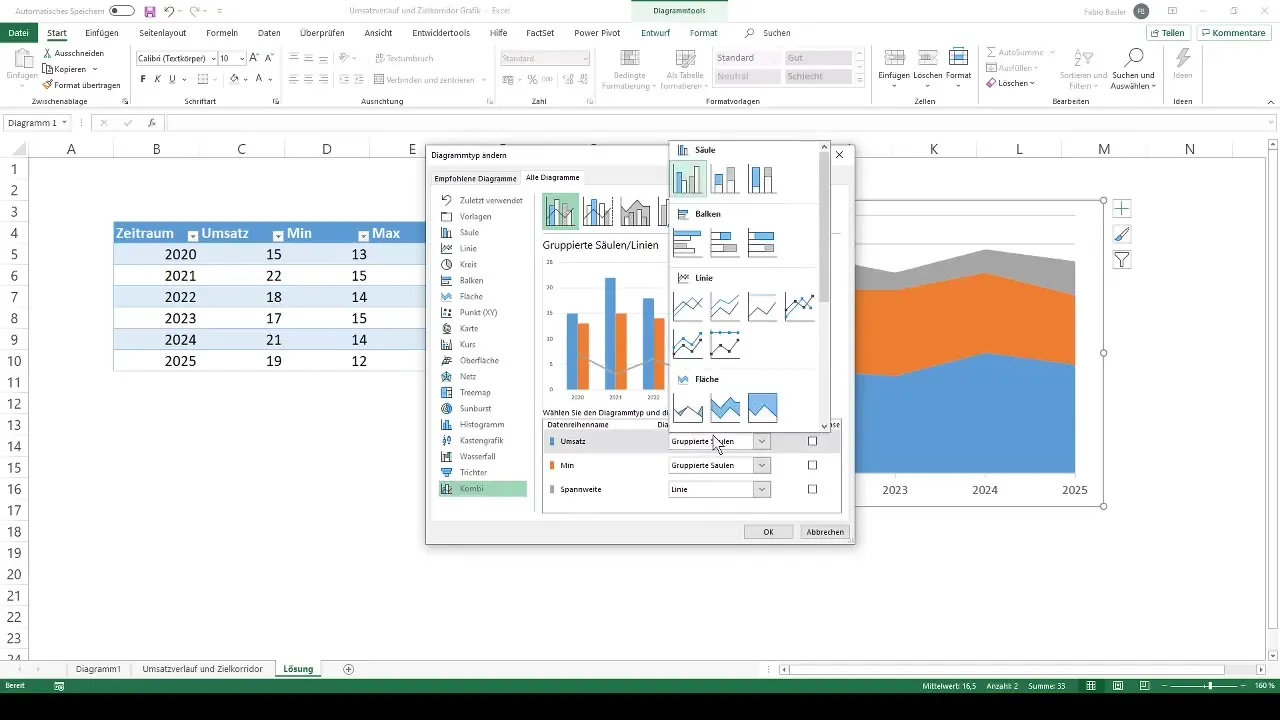The height and width of the screenshot is (720, 1280).
Task: Click zoom in plus in status bar
Action: click(1244, 686)
